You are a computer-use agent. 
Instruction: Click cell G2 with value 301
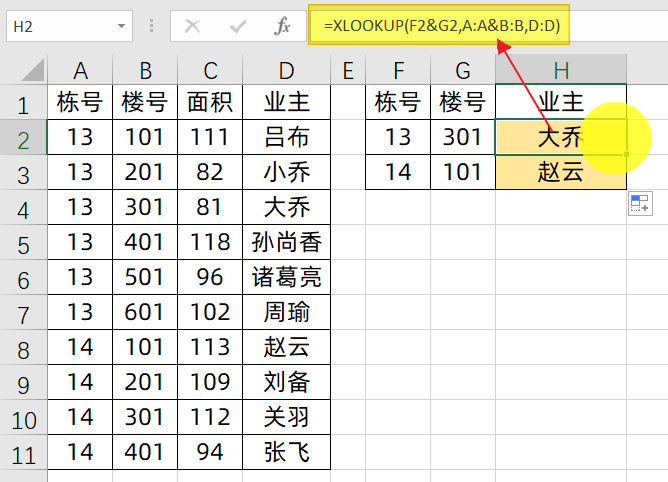point(463,137)
